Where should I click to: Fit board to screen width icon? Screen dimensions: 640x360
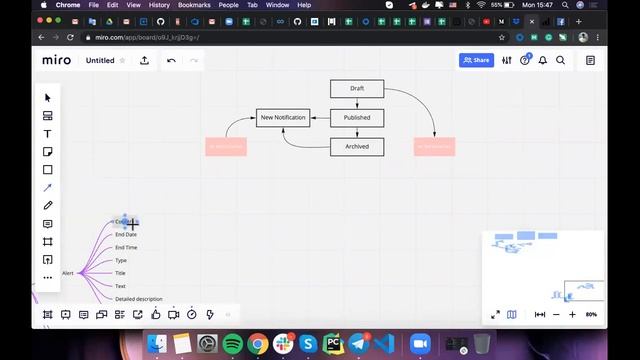coord(540,315)
